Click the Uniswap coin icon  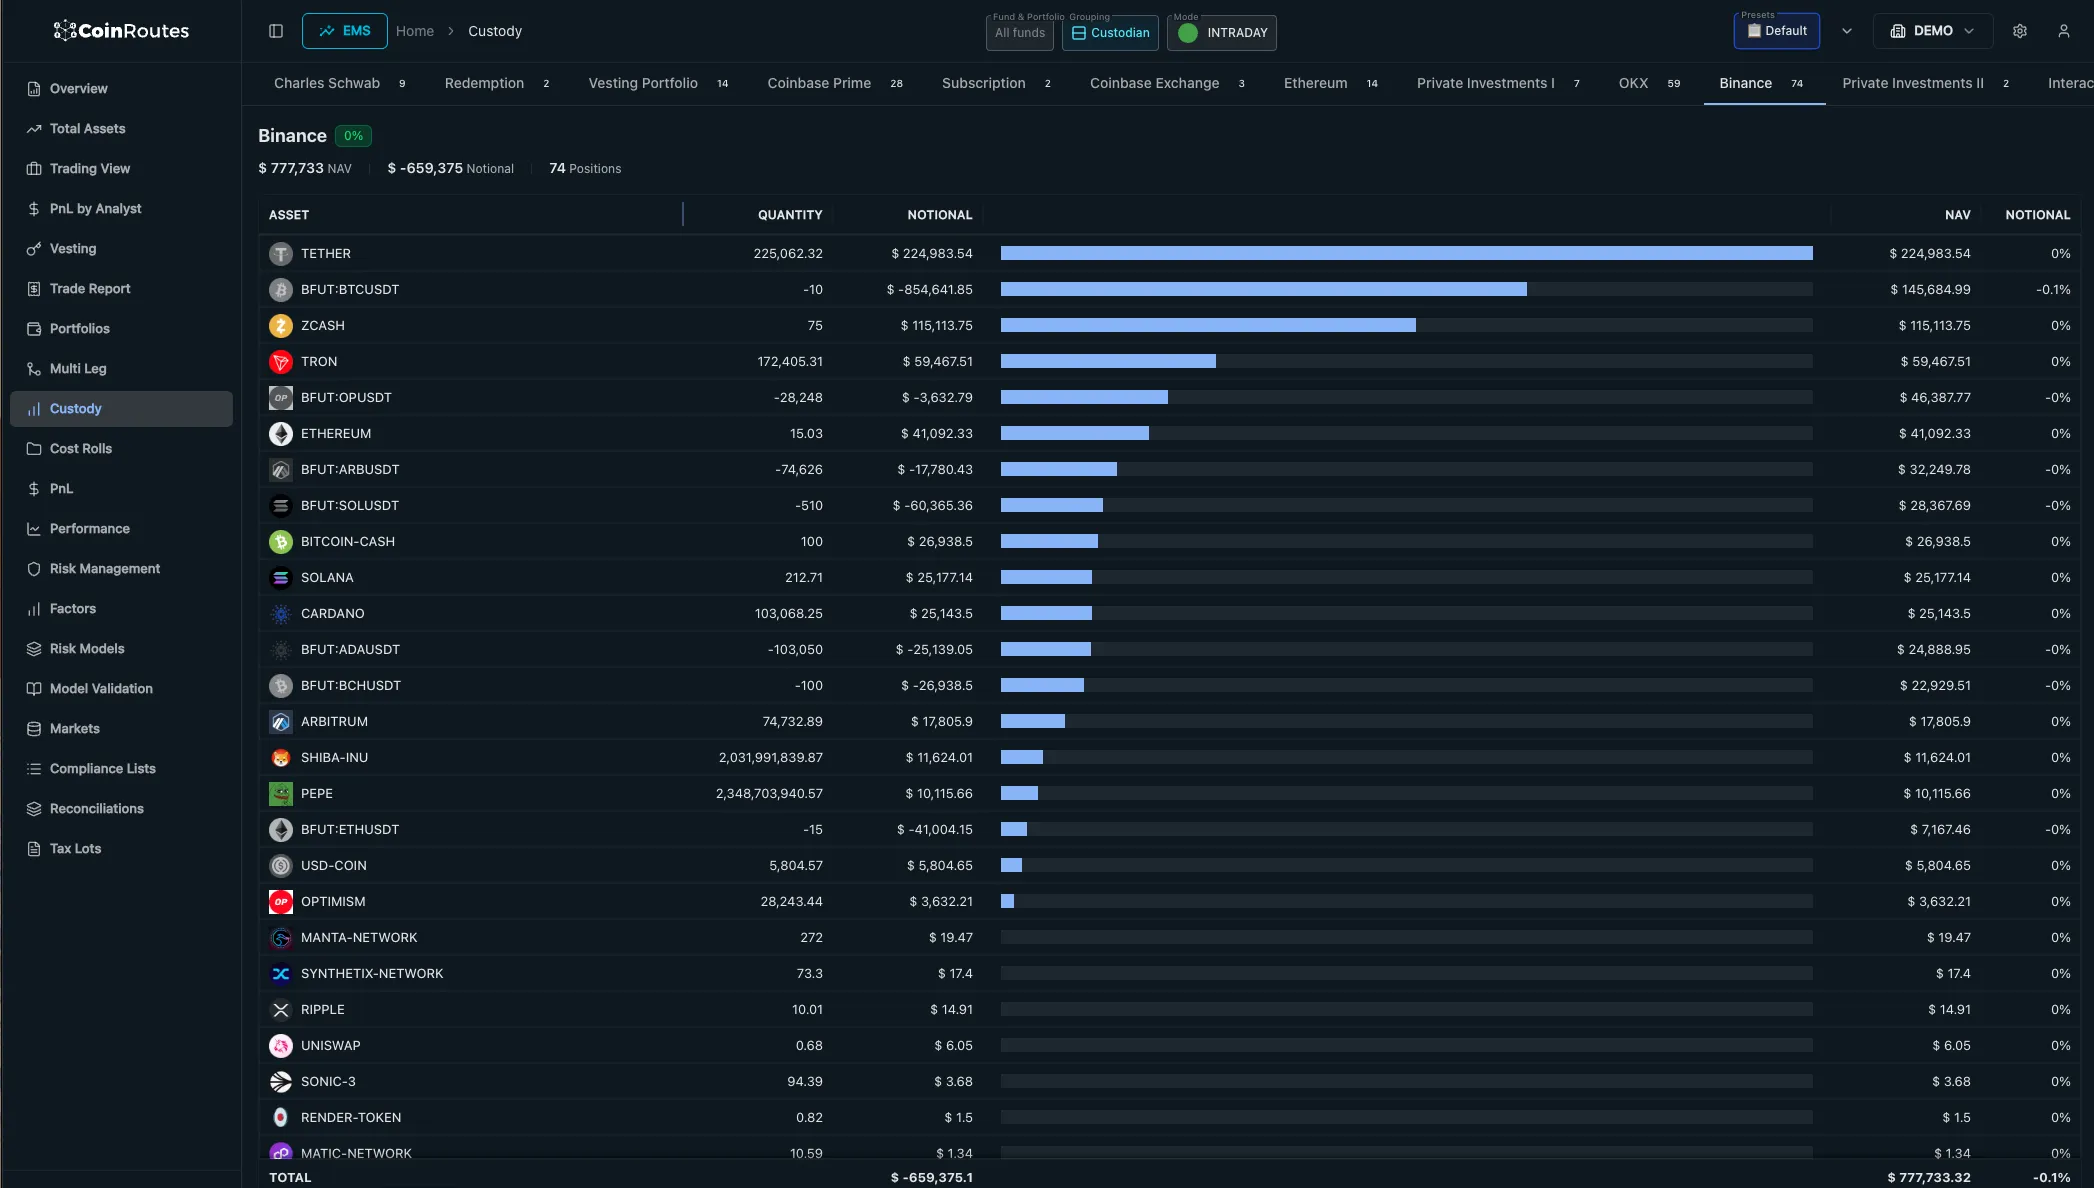281,1046
